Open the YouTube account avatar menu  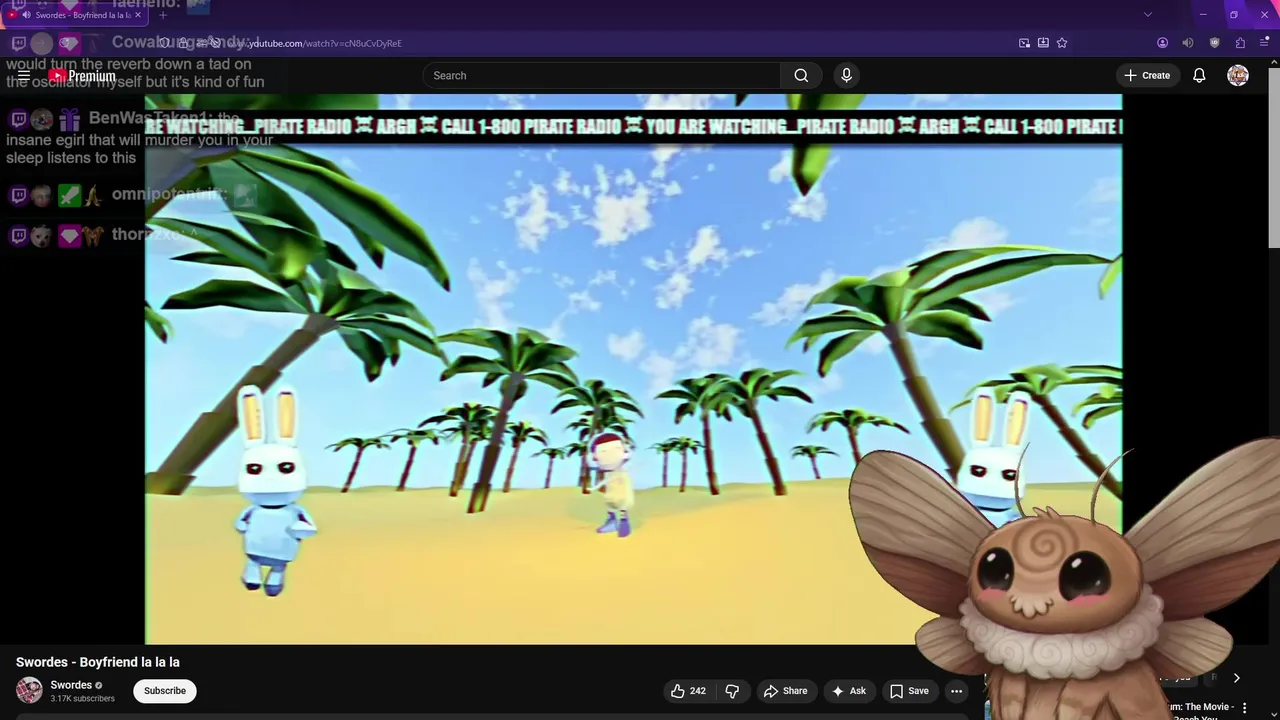1238,75
